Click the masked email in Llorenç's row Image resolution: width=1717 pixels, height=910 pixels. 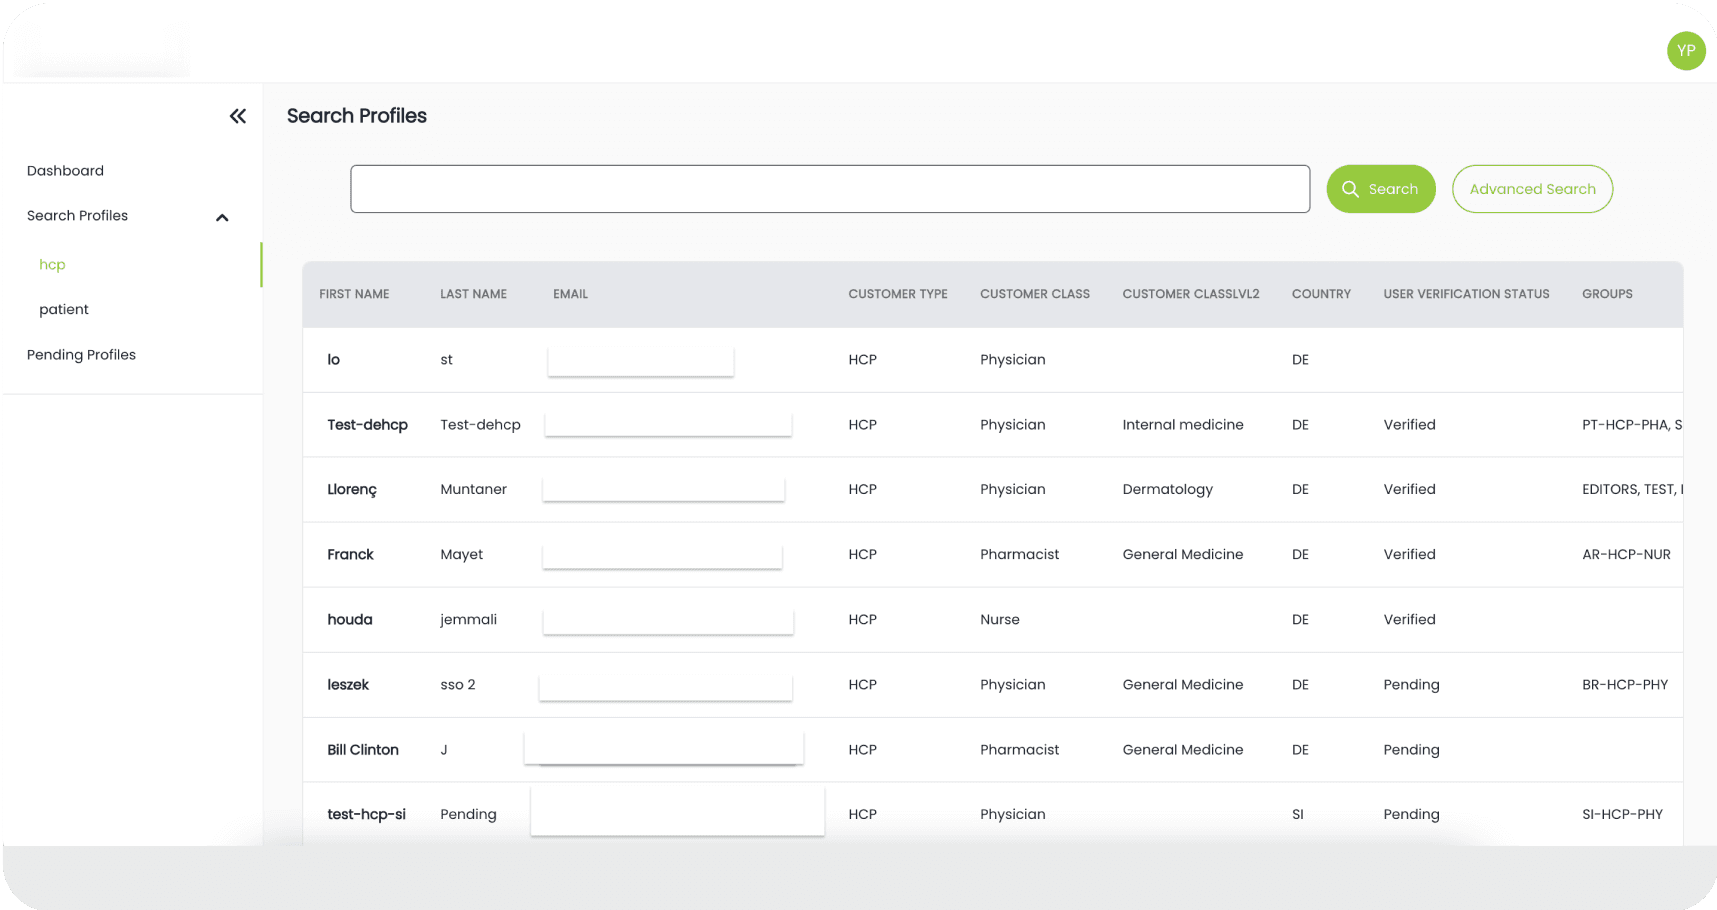tap(663, 488)
